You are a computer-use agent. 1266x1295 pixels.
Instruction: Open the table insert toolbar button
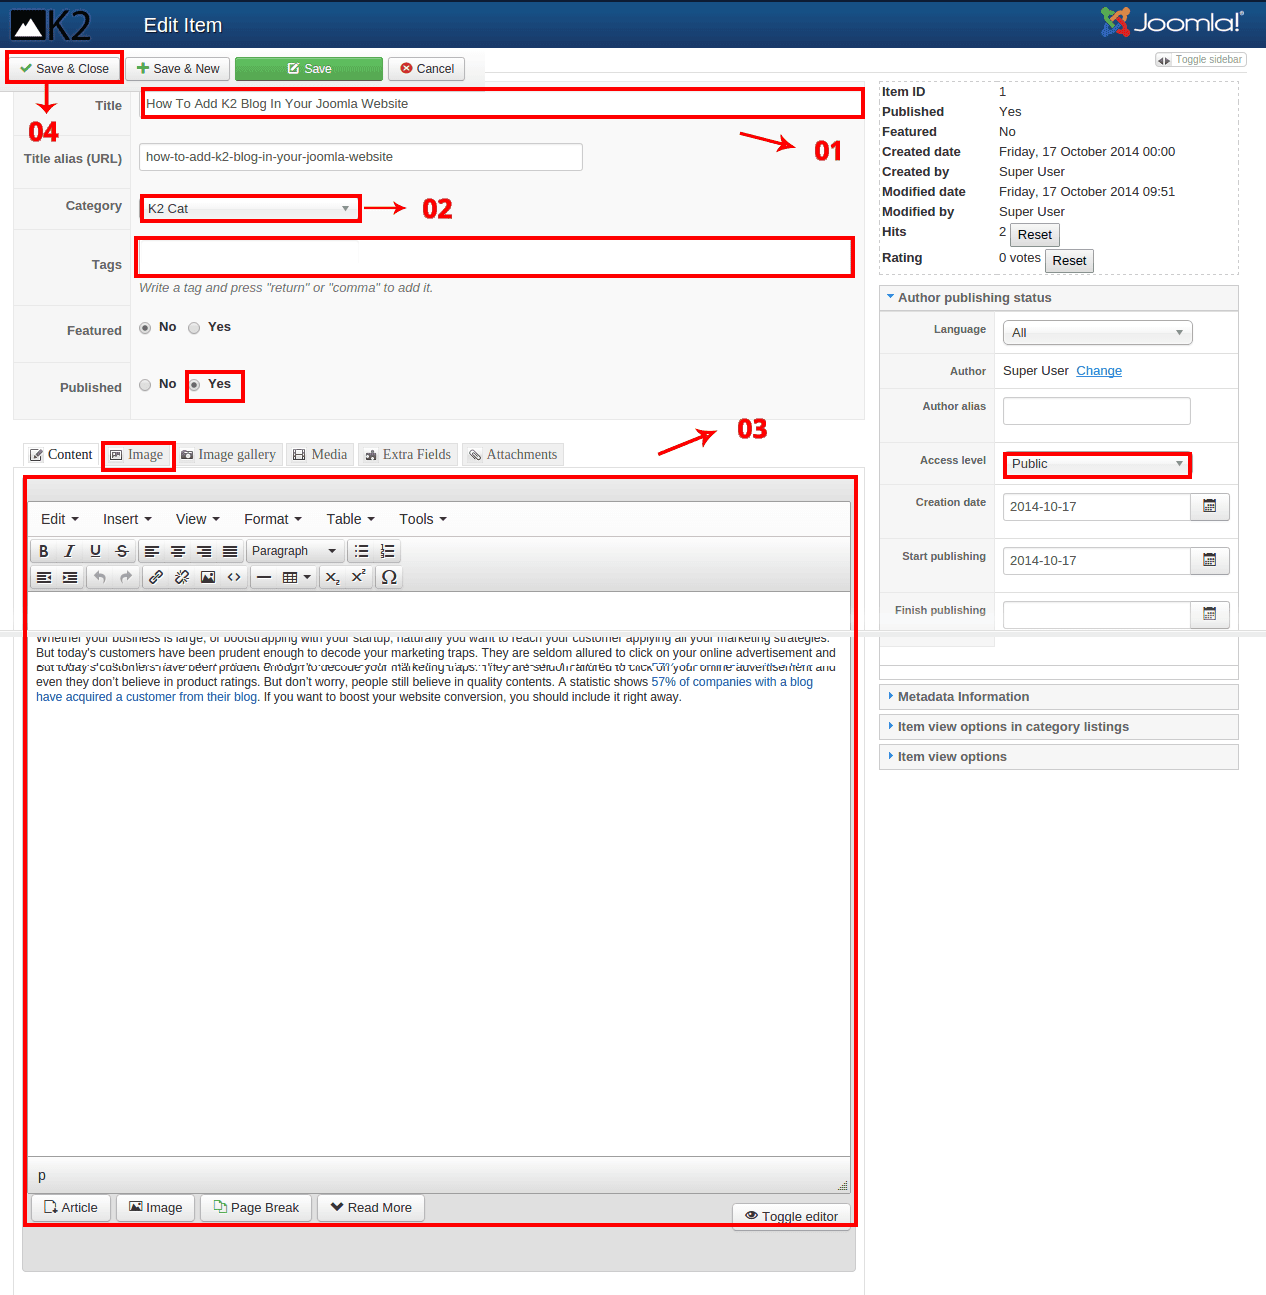click(297, 577)
